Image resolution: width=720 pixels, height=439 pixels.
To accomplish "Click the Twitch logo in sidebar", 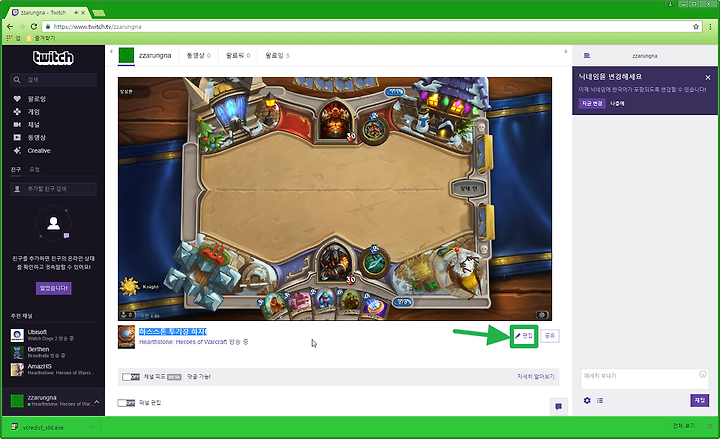I will point(53,57).
